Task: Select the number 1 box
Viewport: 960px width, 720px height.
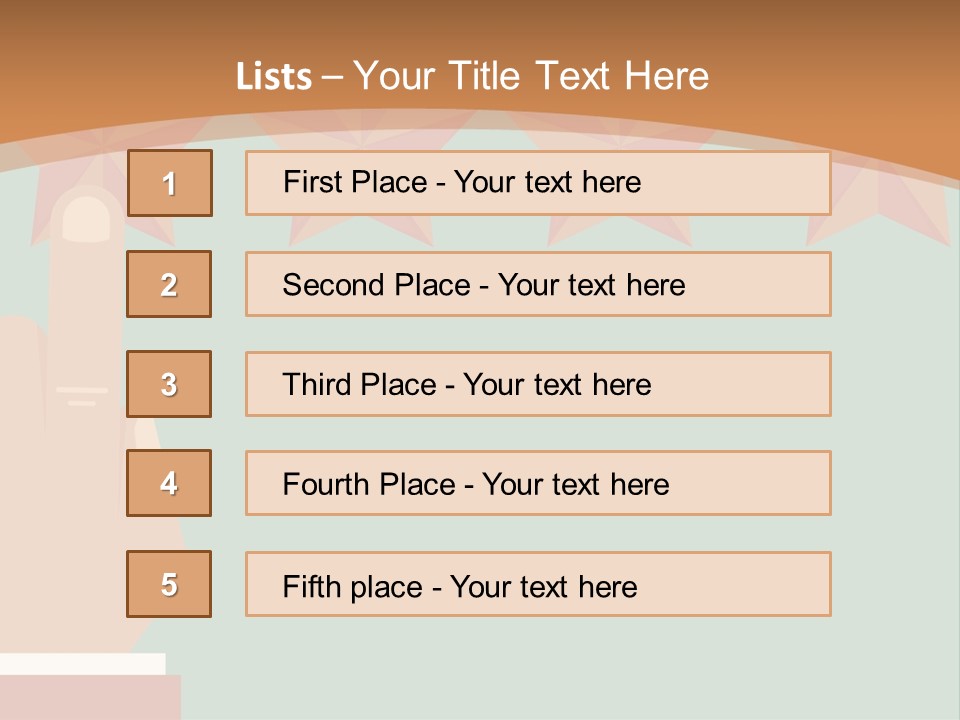Action: click(x=170, y=183)
